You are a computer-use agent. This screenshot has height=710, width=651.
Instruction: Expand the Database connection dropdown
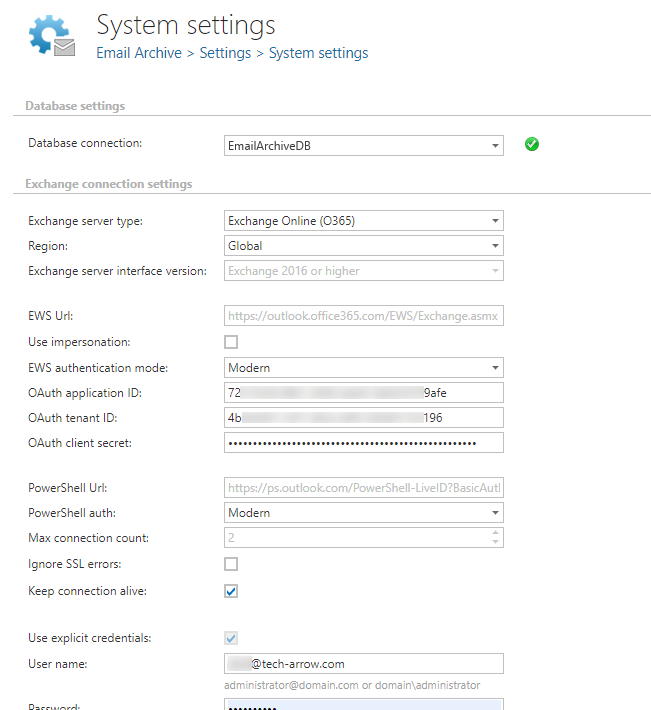495,146
